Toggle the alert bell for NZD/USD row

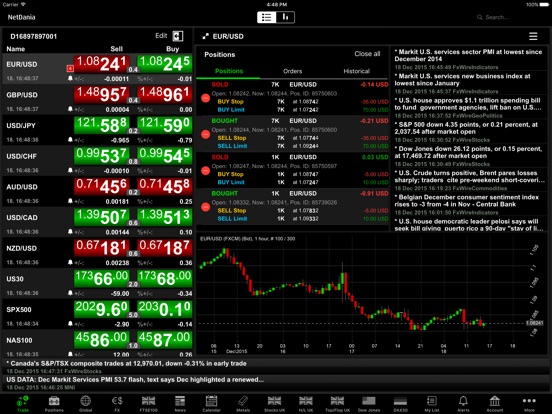click(x=70, y=262)
